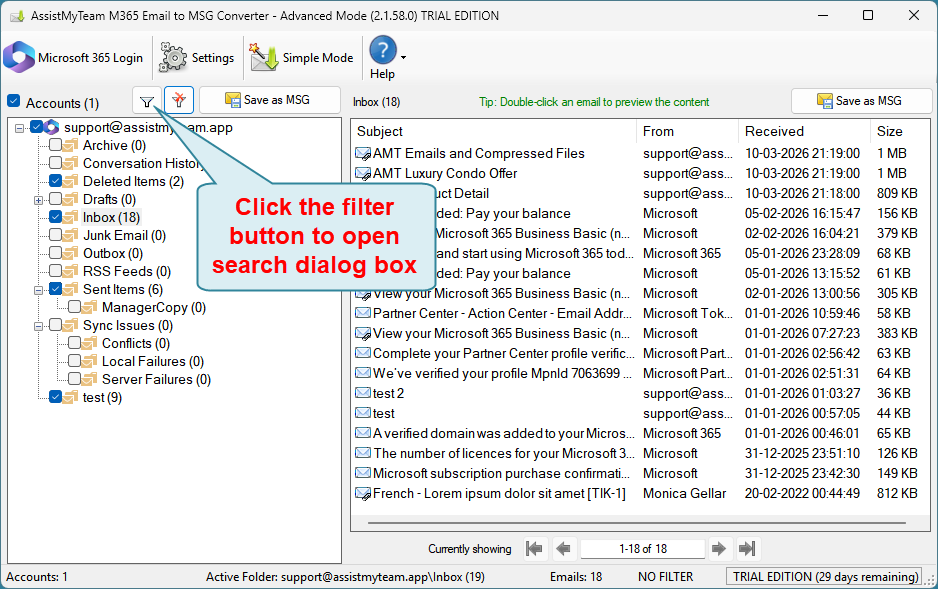The image size is (938, 589).
Task: Go to next page arrow
Action: (x=719, y=548)
